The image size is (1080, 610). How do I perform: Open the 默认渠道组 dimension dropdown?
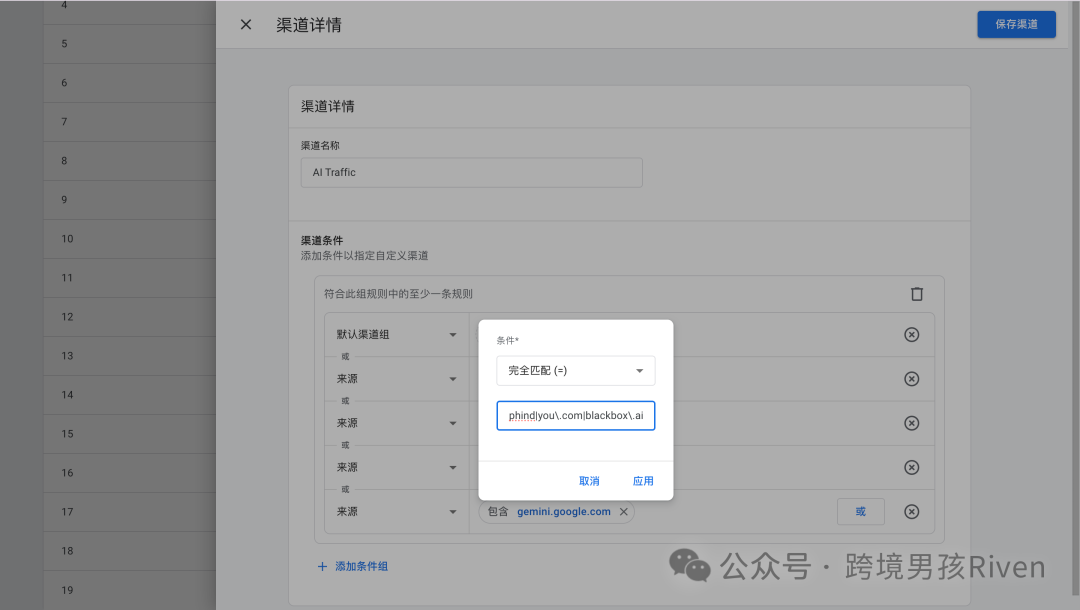tap(396, 335)
